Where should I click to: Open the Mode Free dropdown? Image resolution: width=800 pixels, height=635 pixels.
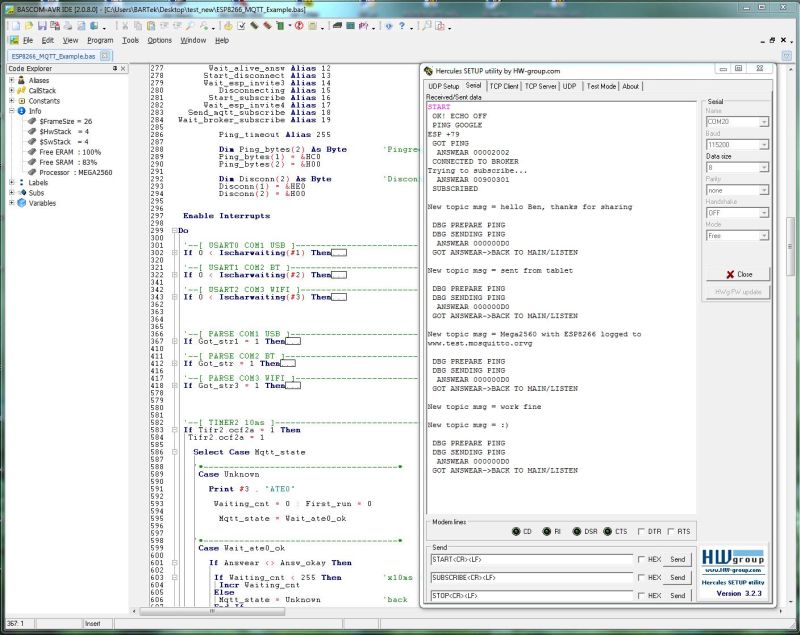[x=764, y=236]
